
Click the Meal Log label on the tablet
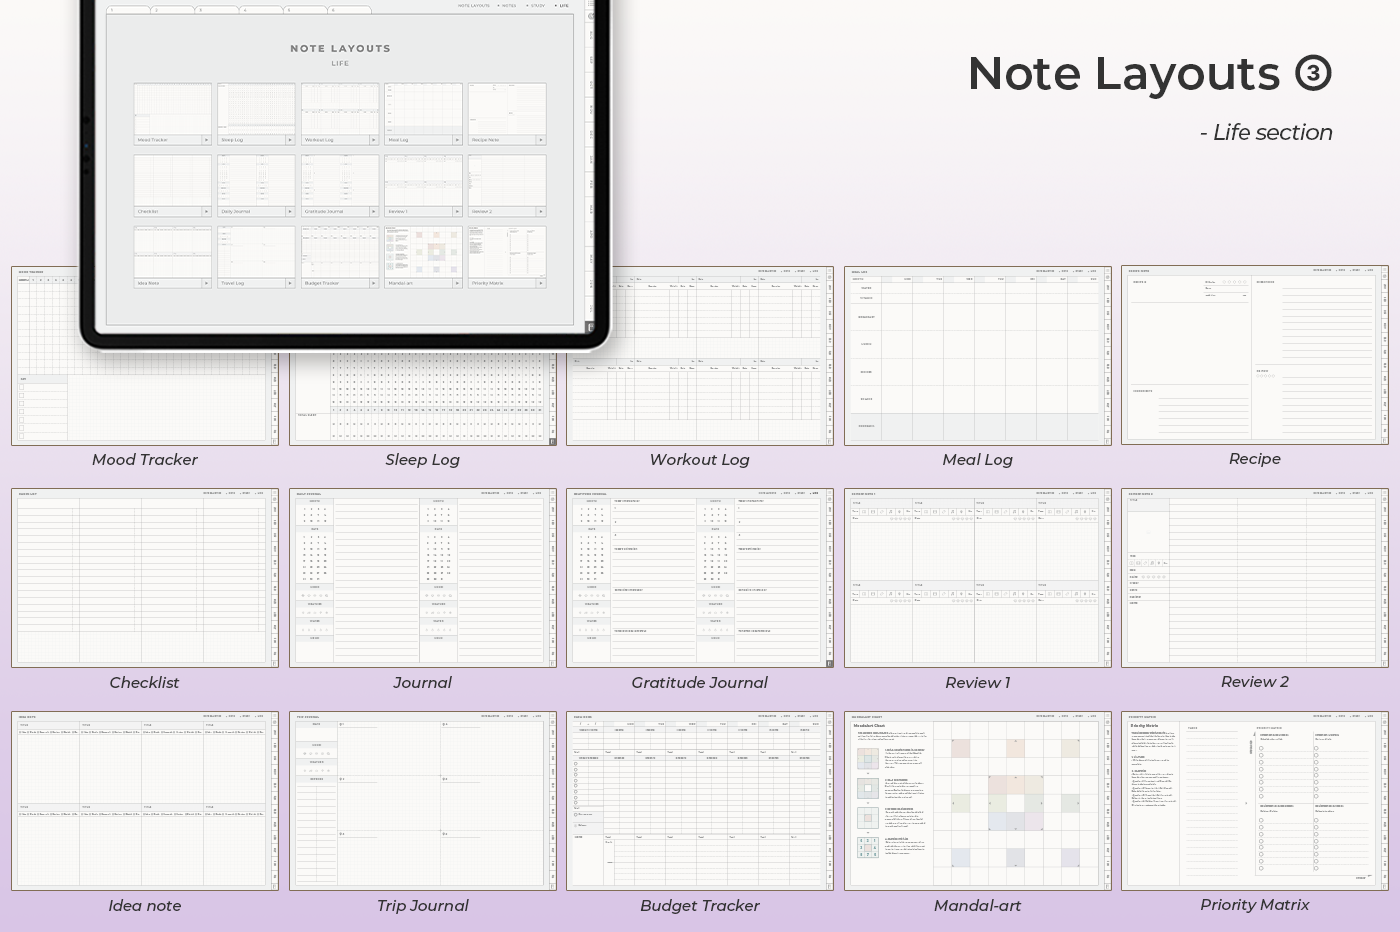398,140
